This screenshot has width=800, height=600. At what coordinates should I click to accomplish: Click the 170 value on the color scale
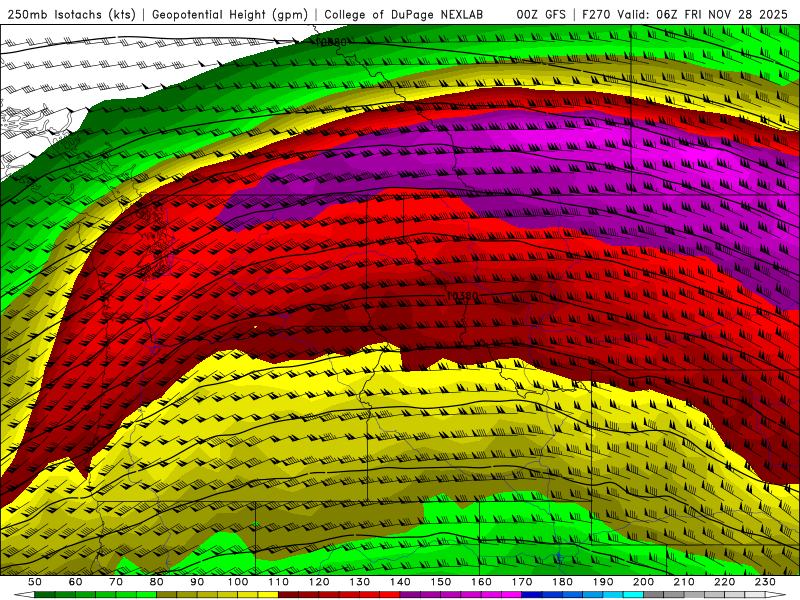(x=522, y=582)
